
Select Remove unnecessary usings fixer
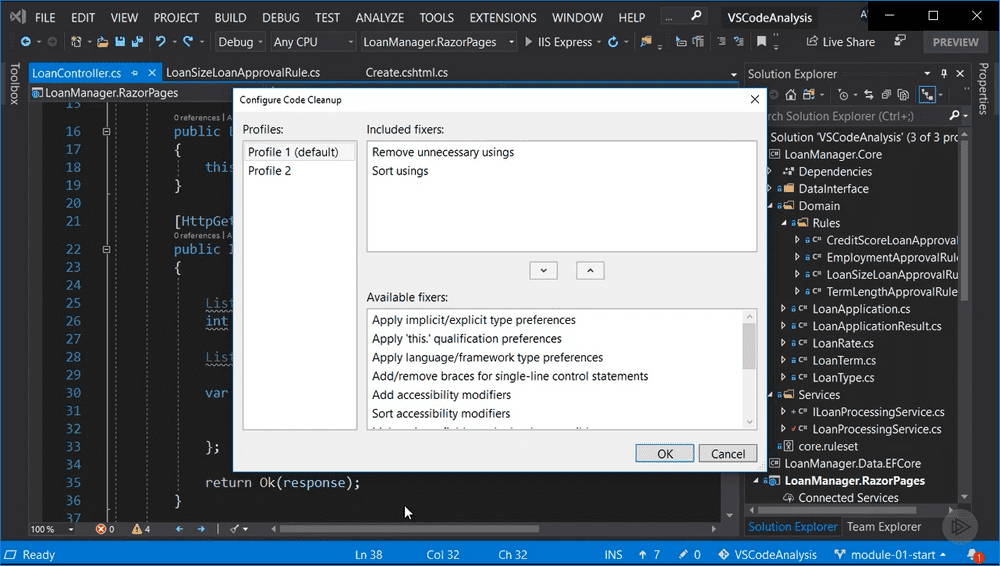(x=443, y=152)
